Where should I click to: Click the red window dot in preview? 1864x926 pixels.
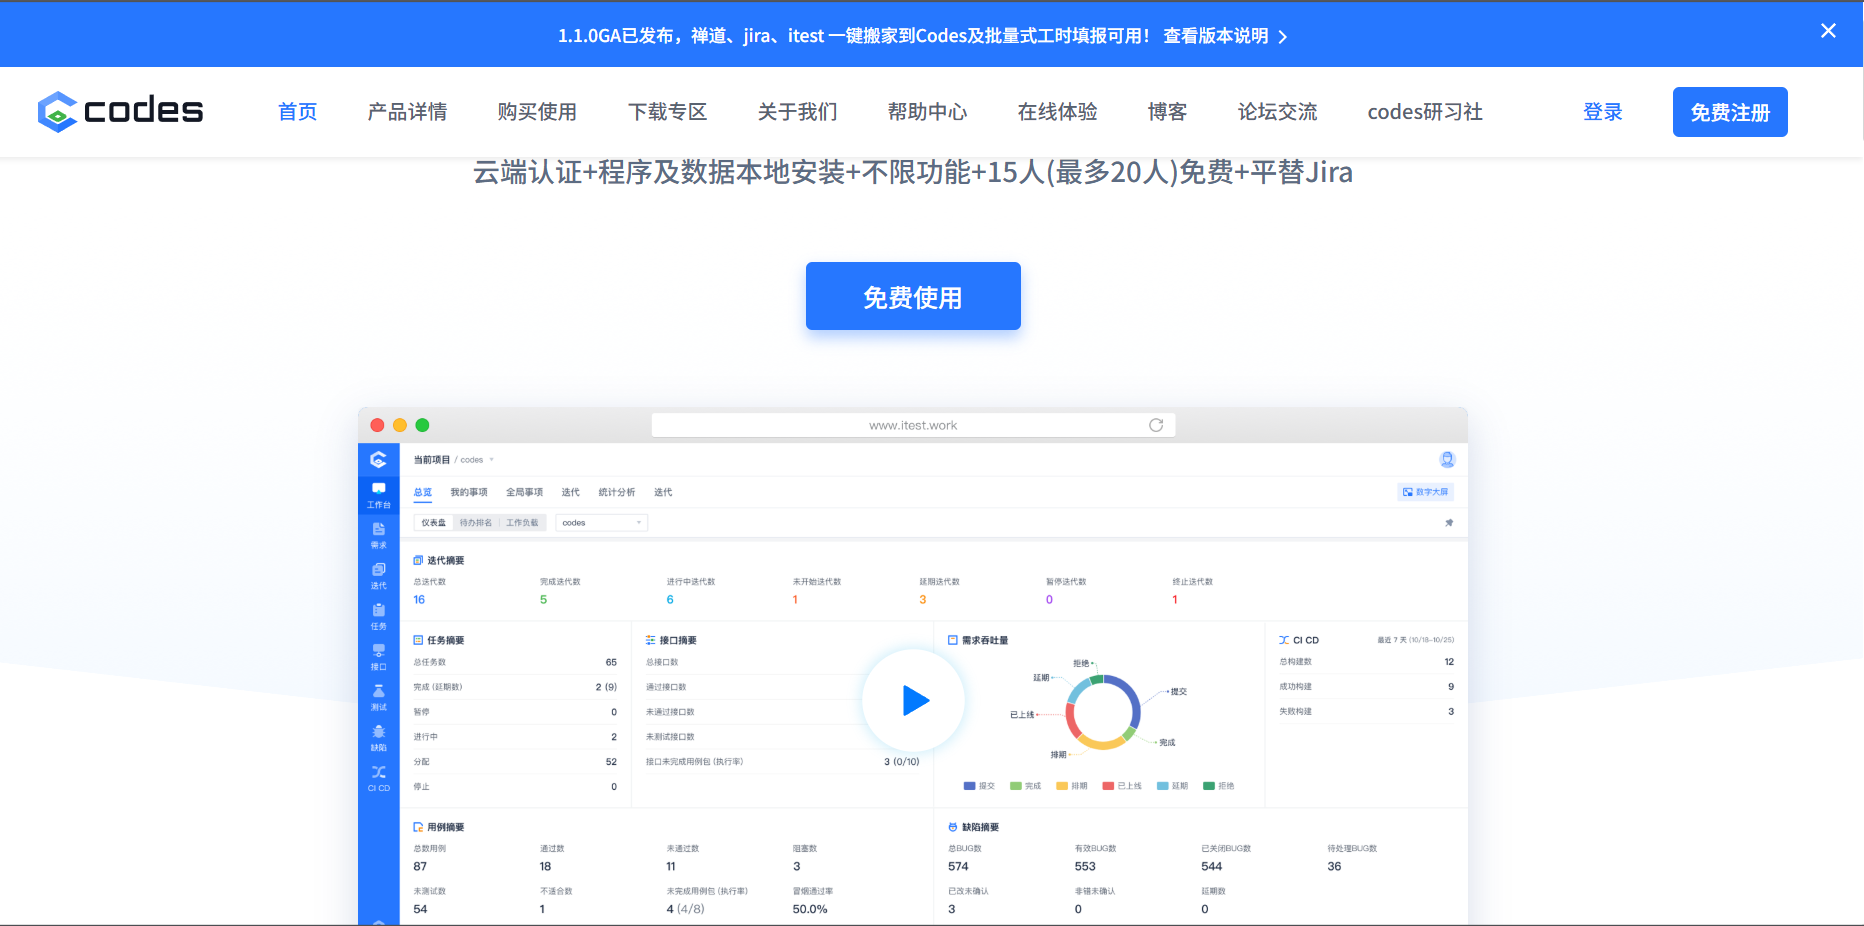coord(377,425)
